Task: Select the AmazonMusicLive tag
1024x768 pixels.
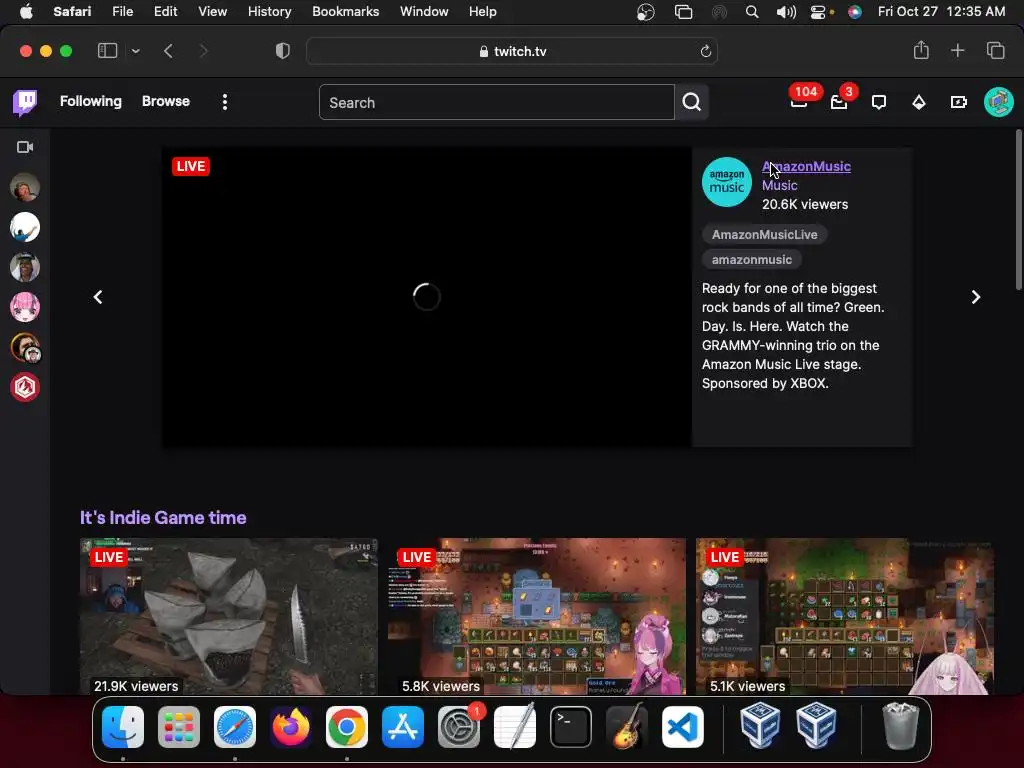Action: click(764, 234)
